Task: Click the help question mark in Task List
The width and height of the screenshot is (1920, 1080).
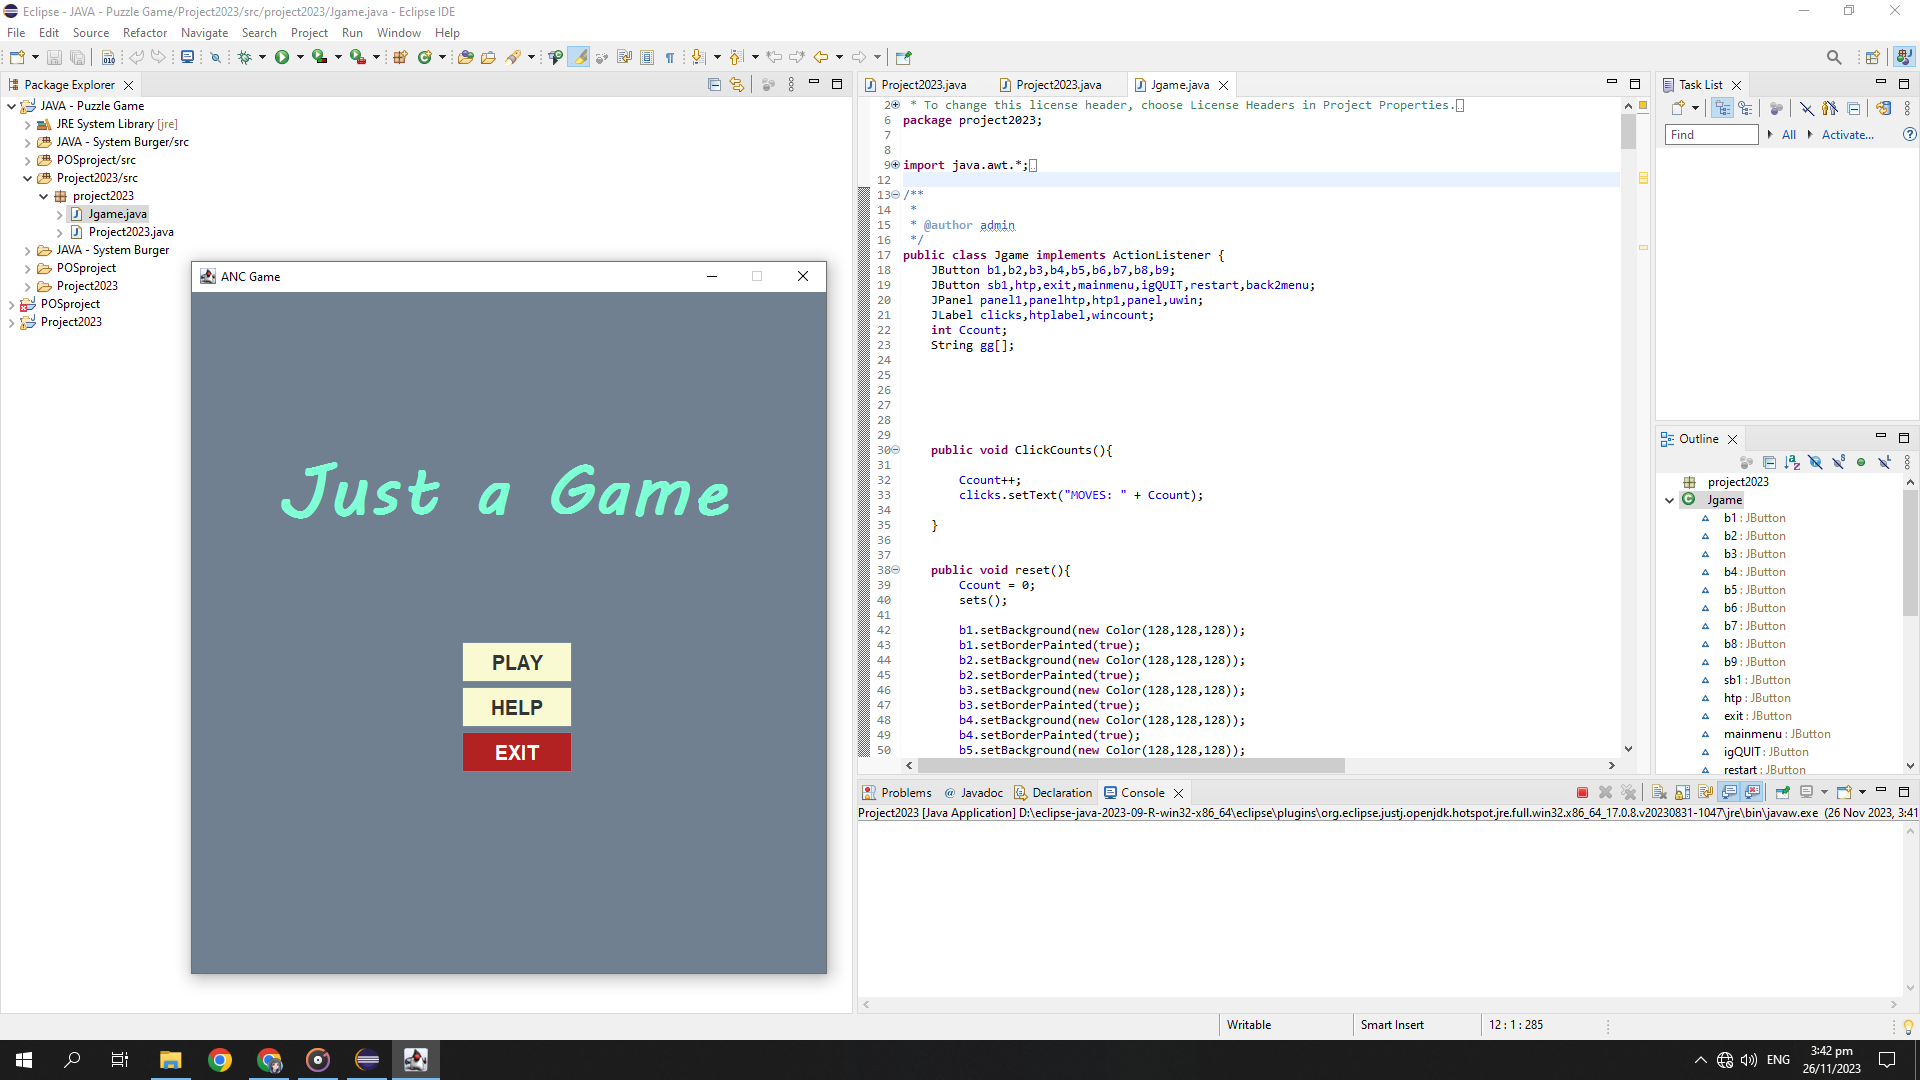Action: 1909,134
